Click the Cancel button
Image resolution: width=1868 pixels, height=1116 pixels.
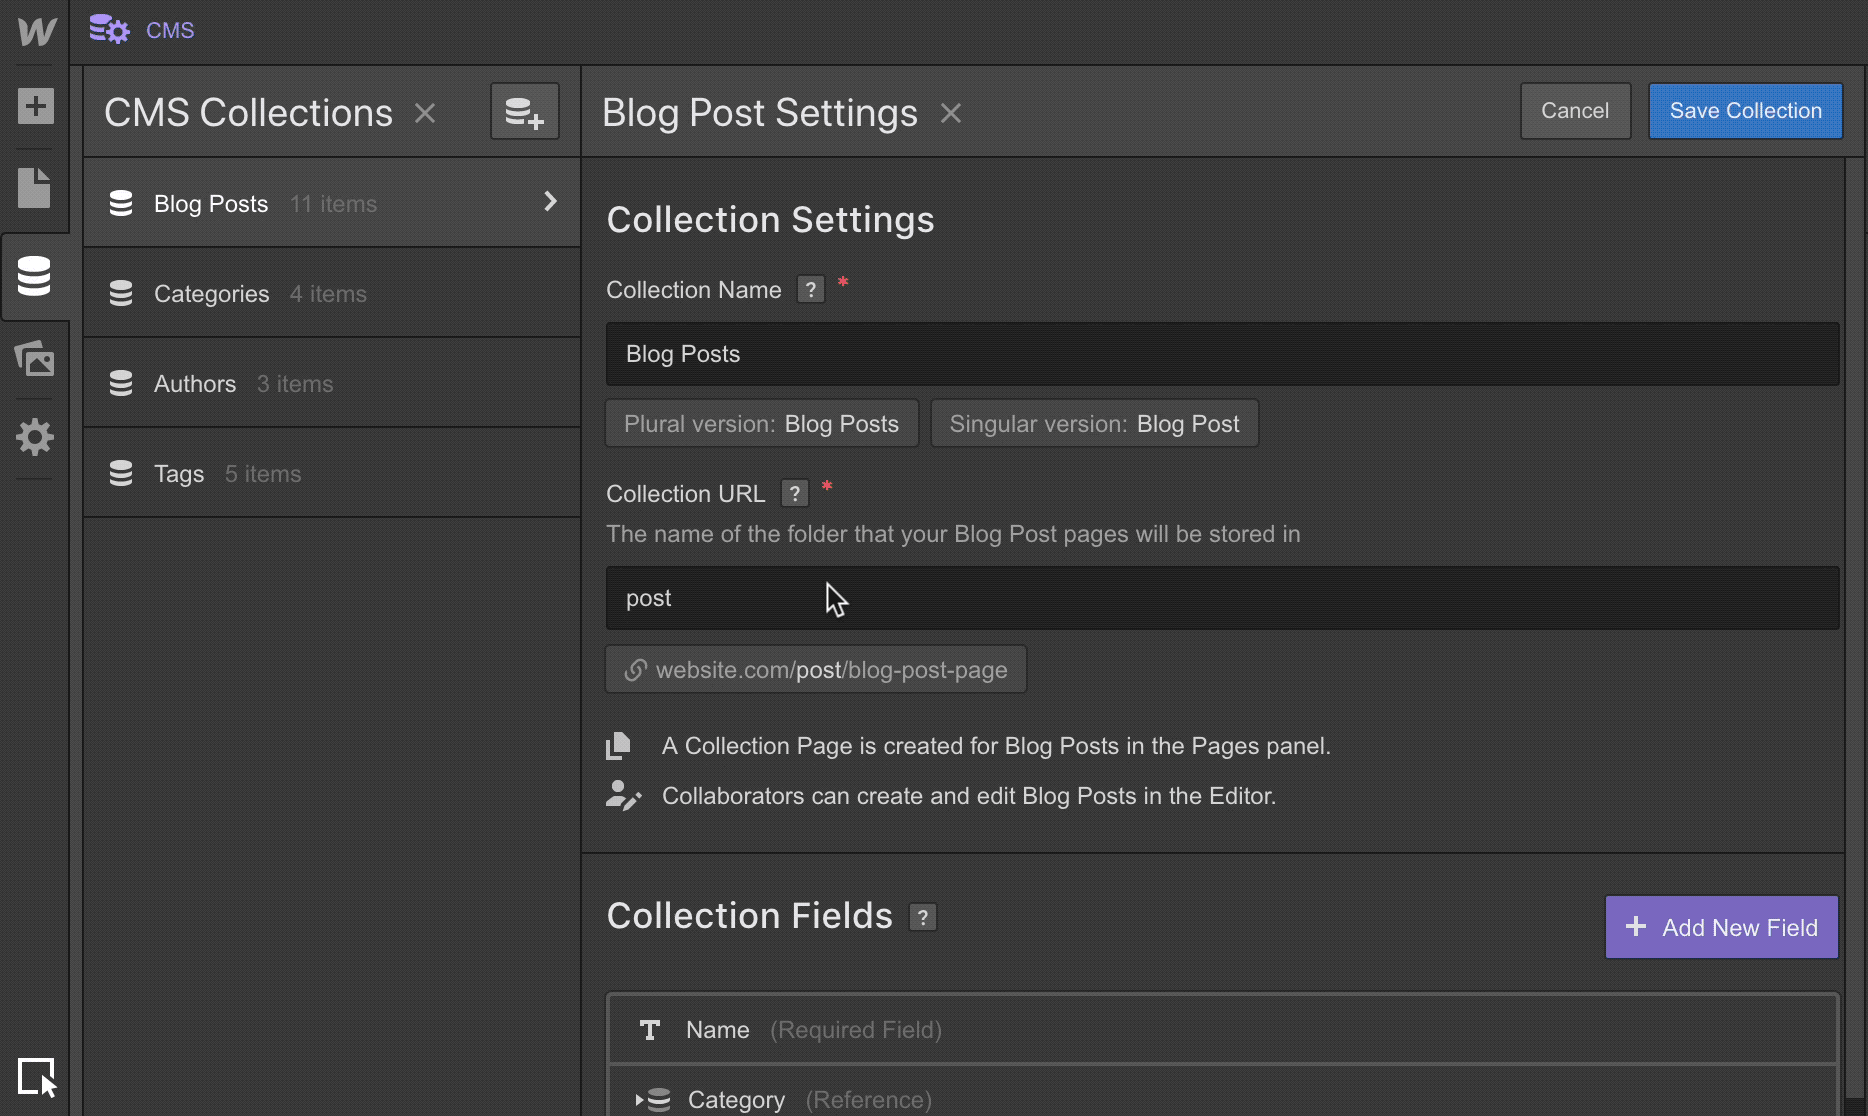(1575, 111)
